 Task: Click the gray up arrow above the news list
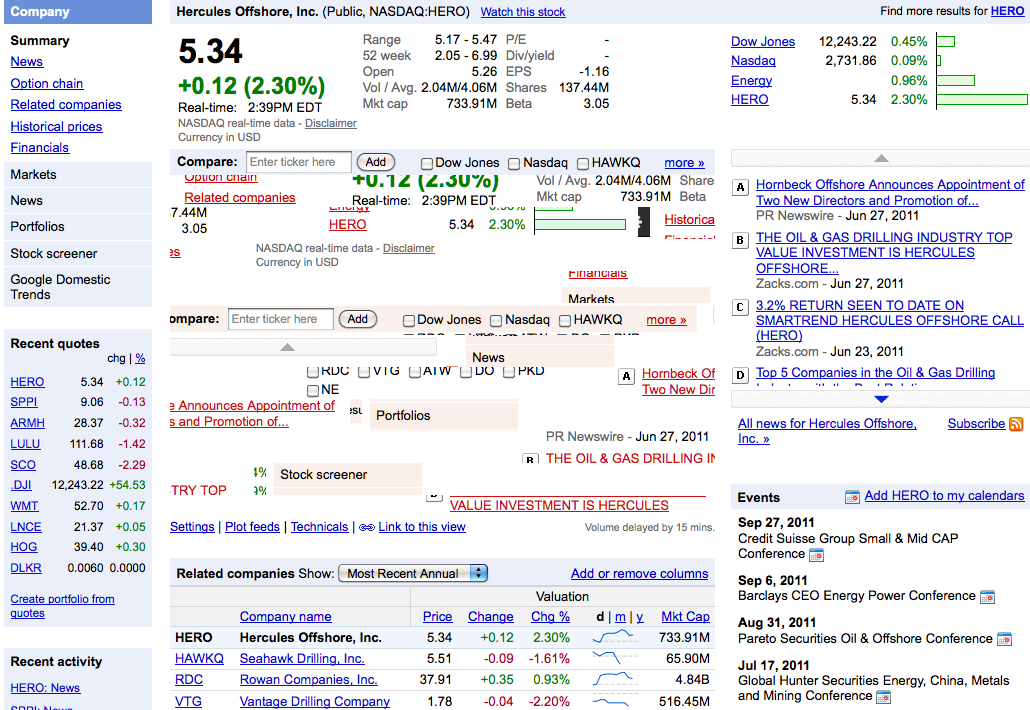(x=882, y=158)
